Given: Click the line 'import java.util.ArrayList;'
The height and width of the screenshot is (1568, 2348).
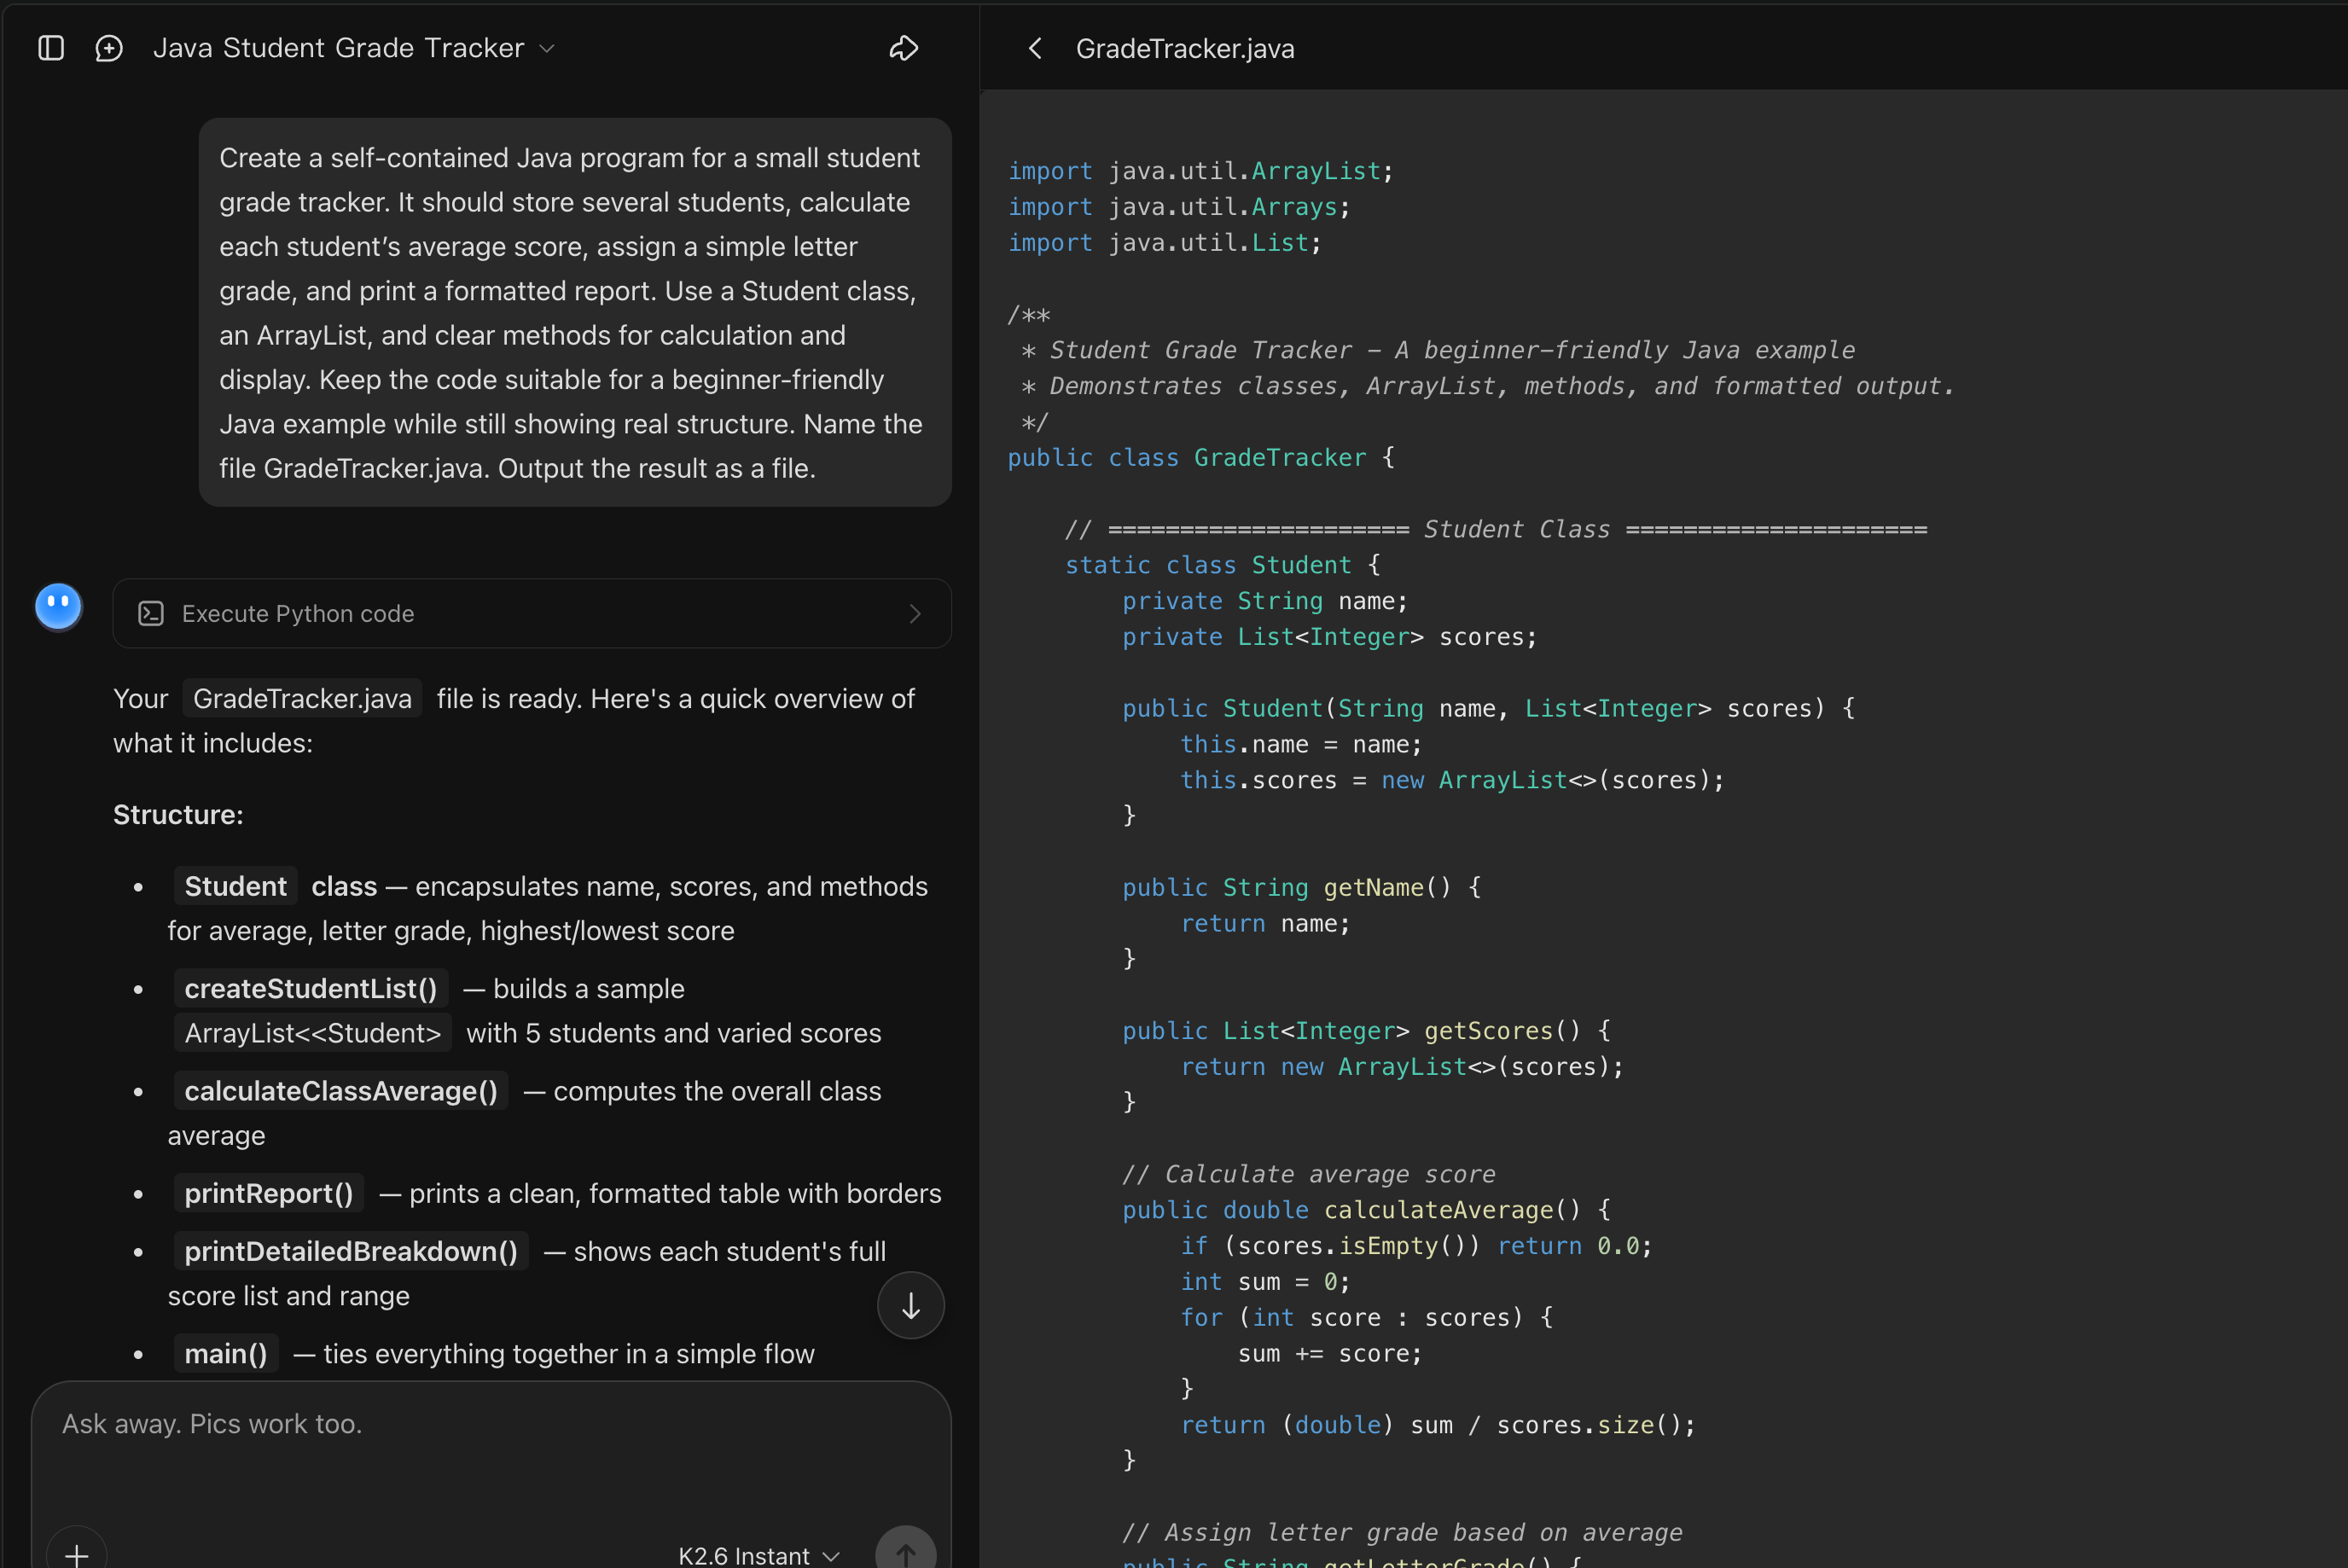Looking at the screenshot, I should [1200, 171].
